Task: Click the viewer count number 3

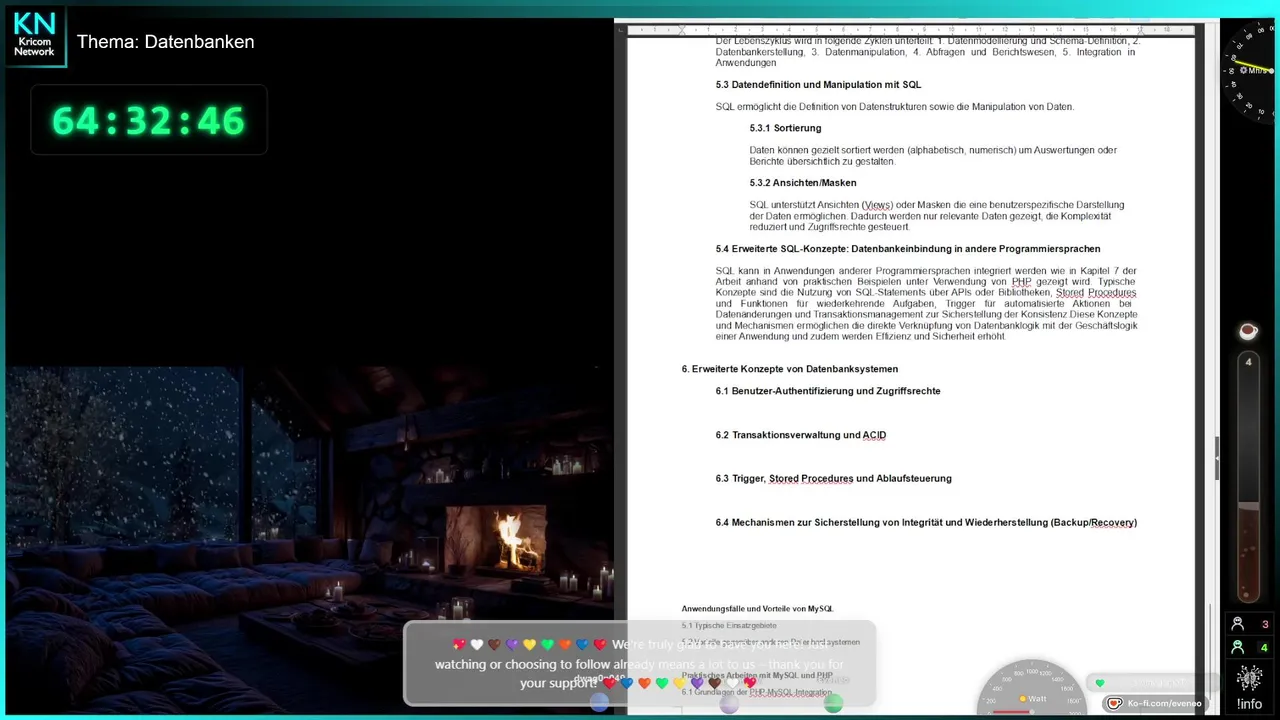Action: pos(1265,625)
